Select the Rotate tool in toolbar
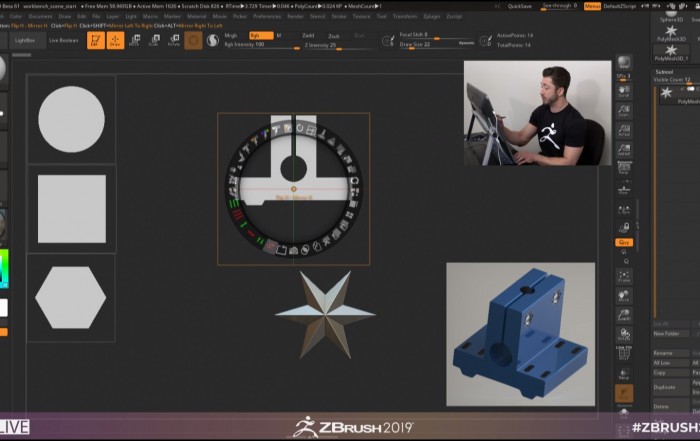Screen dimensions: 700x441 pos(174,40)
